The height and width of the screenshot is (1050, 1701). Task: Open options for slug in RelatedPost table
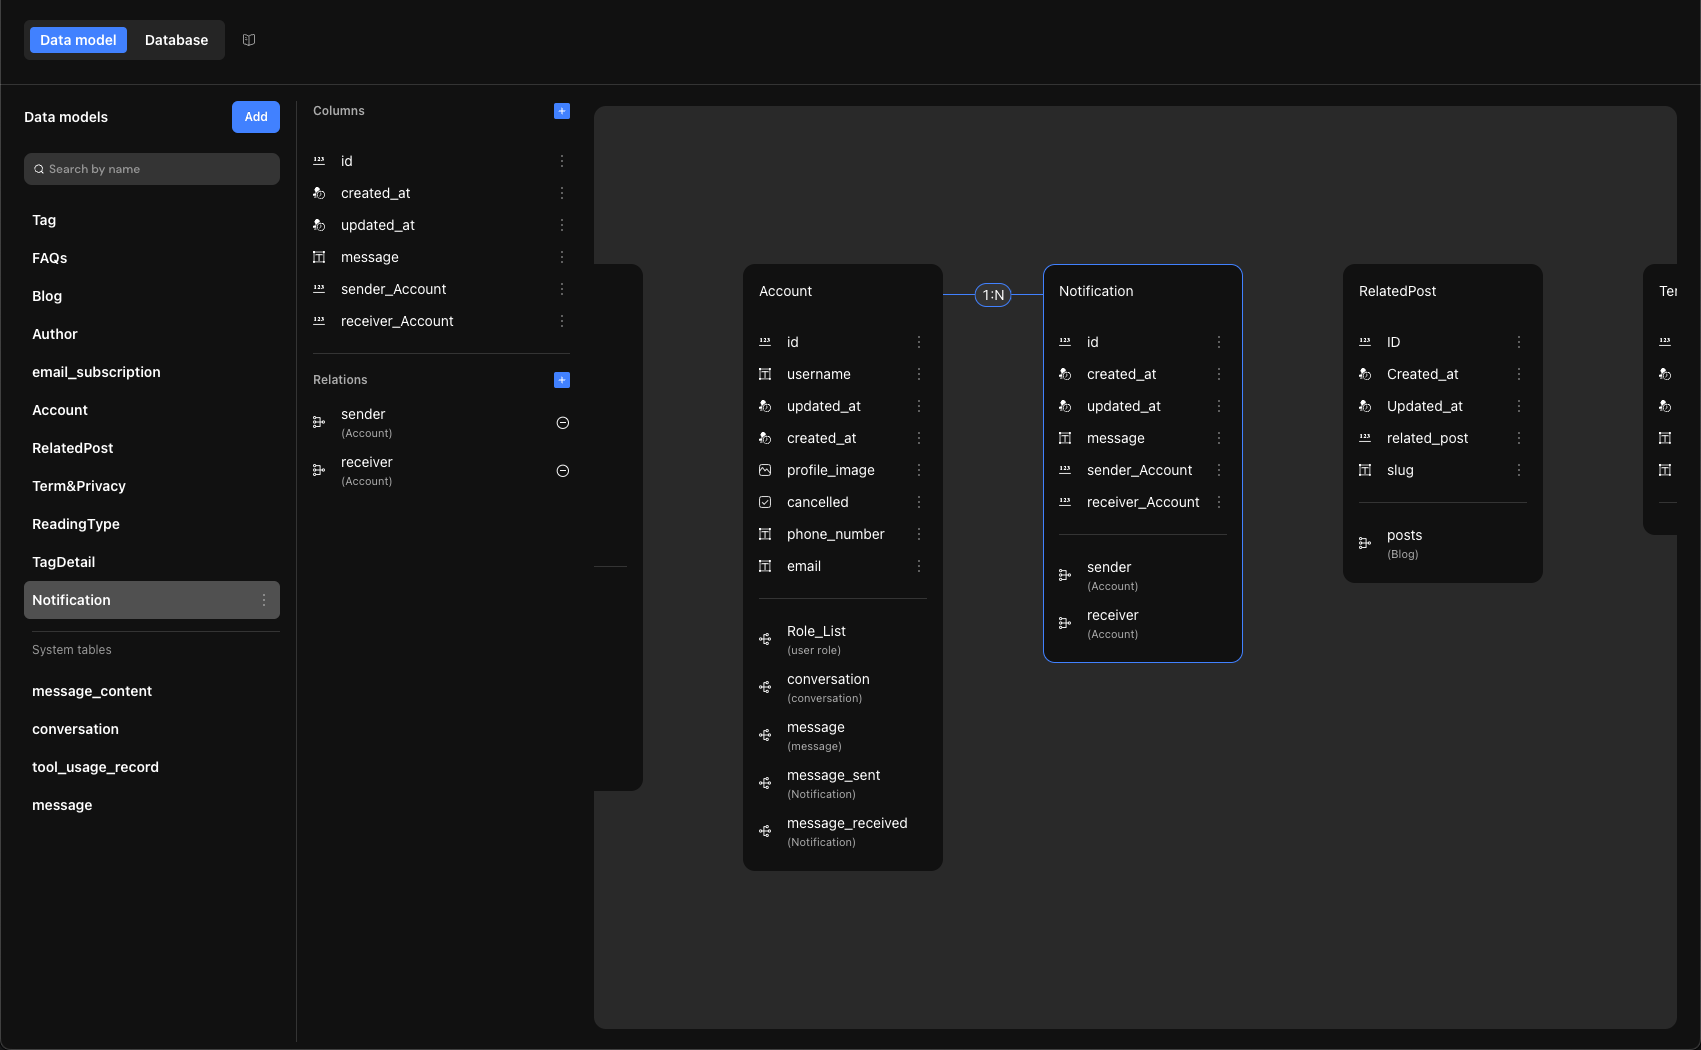tap(1519, 470)
